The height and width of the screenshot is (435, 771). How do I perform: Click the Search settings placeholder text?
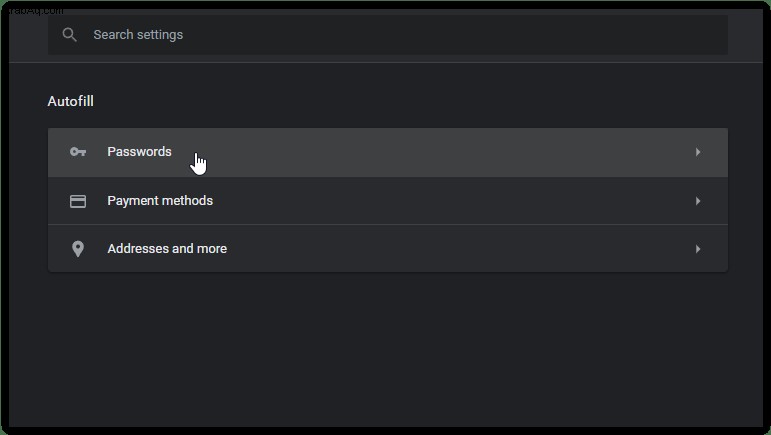(138, 35)
